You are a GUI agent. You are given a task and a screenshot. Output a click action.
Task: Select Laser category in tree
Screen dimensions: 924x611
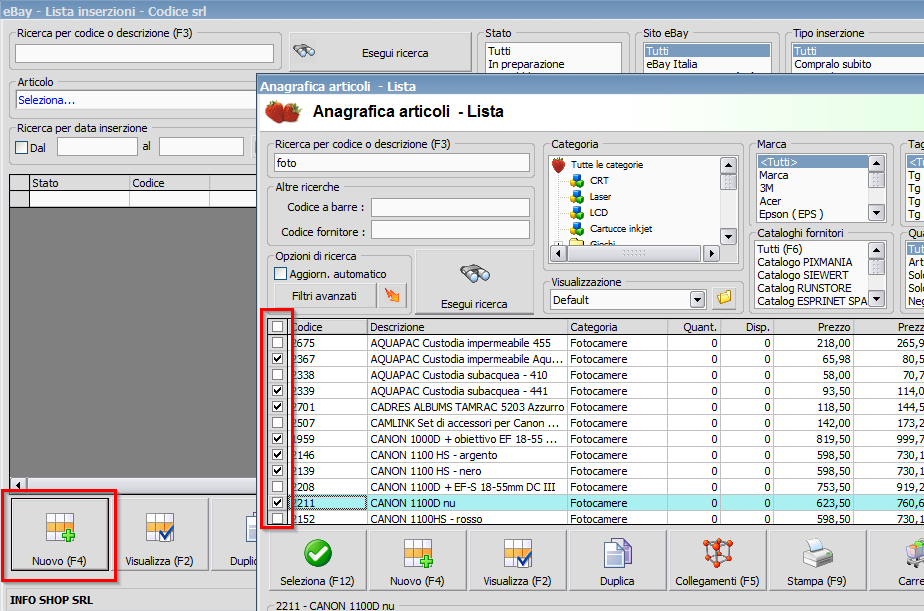[x=600, y=197]
